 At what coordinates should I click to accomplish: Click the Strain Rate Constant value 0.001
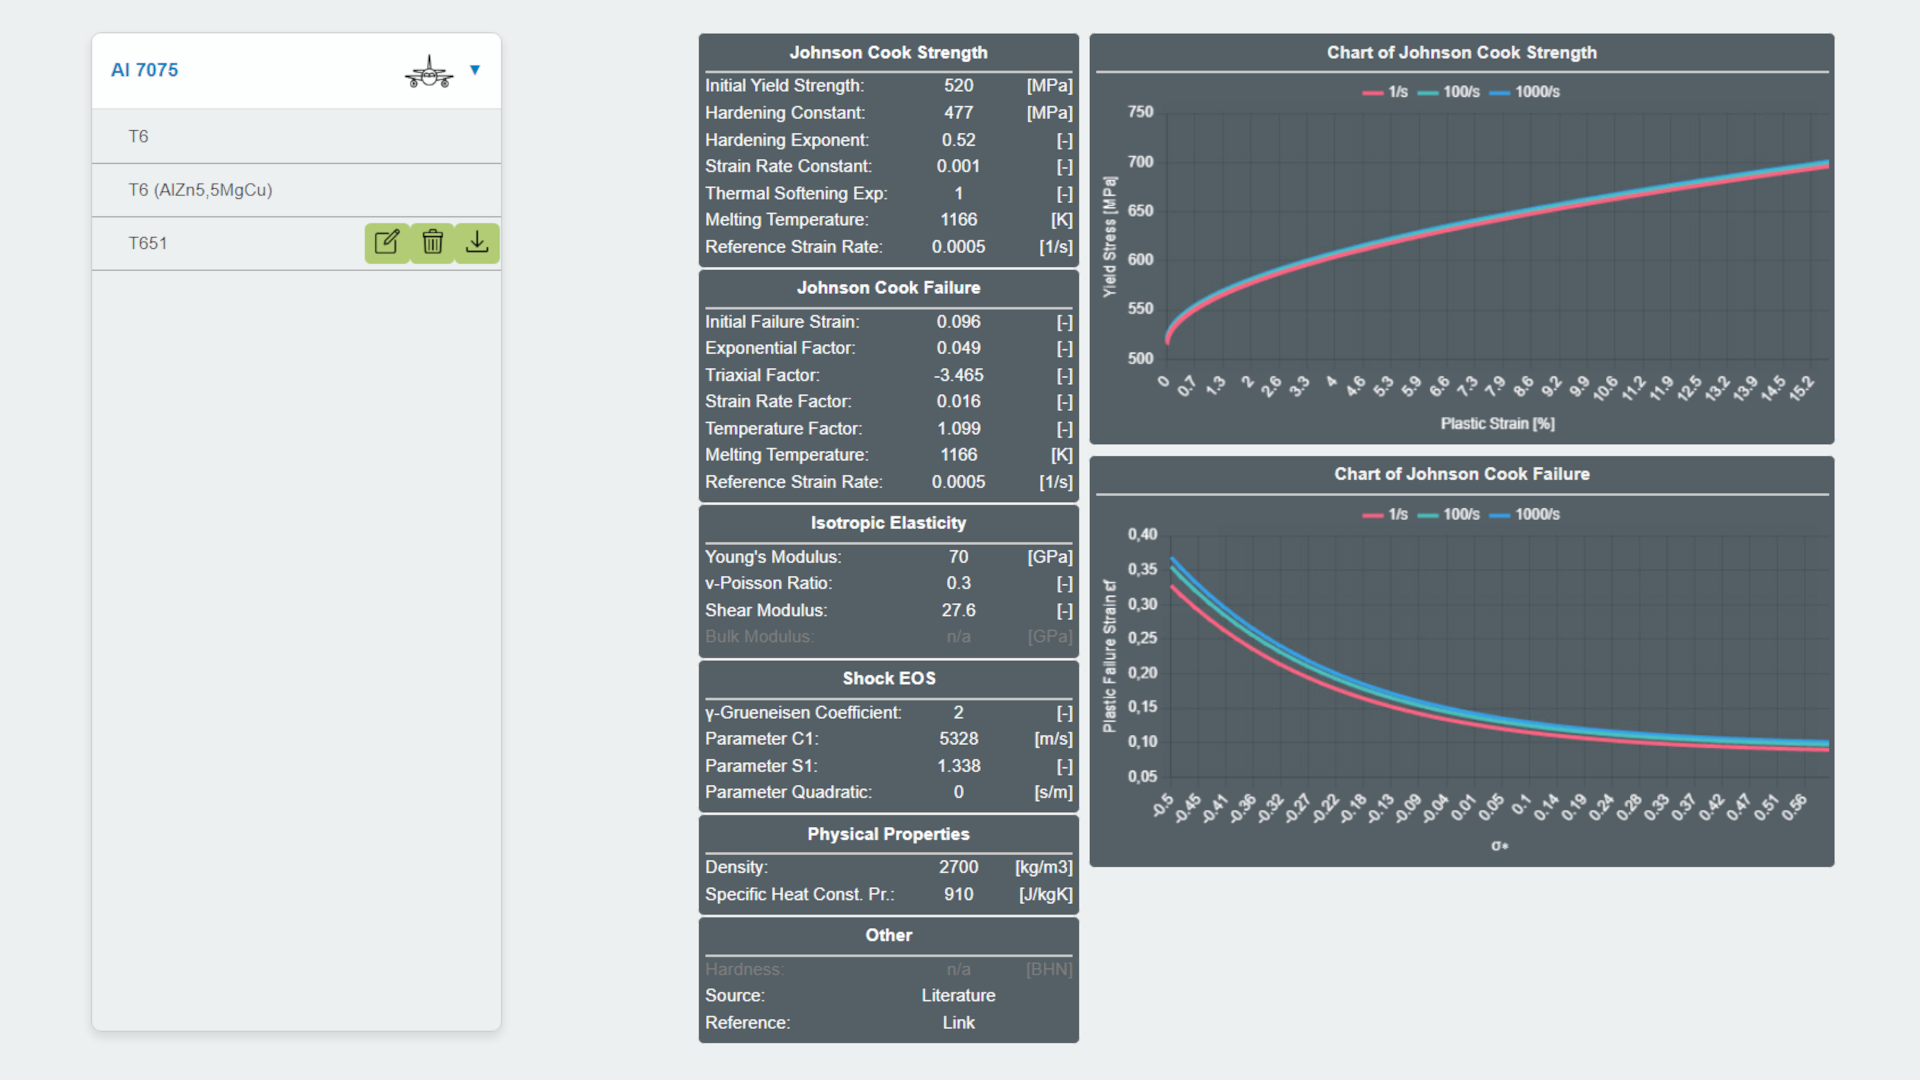[x=958, y=166]
